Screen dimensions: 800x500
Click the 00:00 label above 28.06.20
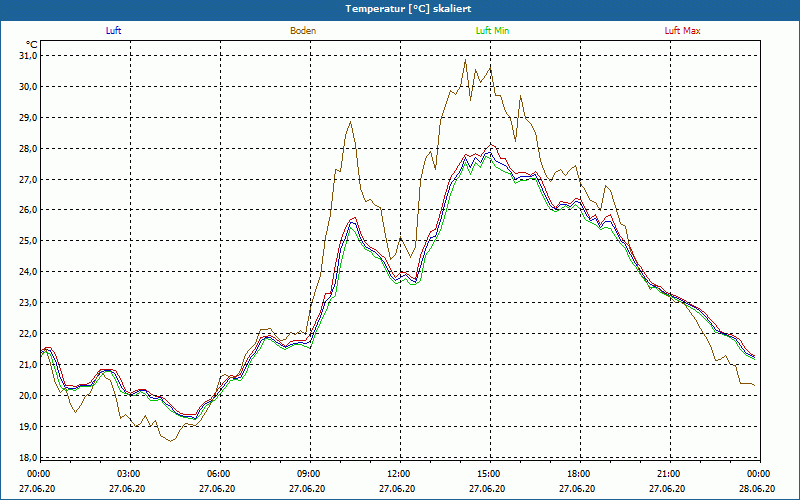tap(759, 474)
